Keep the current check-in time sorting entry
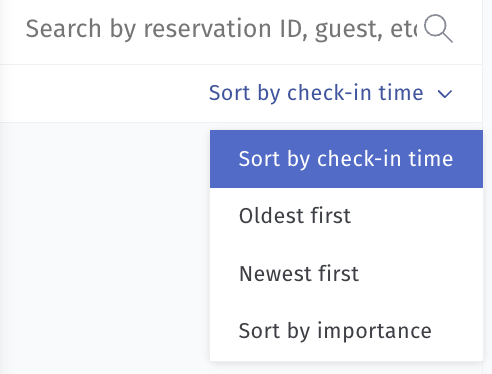The height and width of the screenshot is (374, 492). point(346,159)
